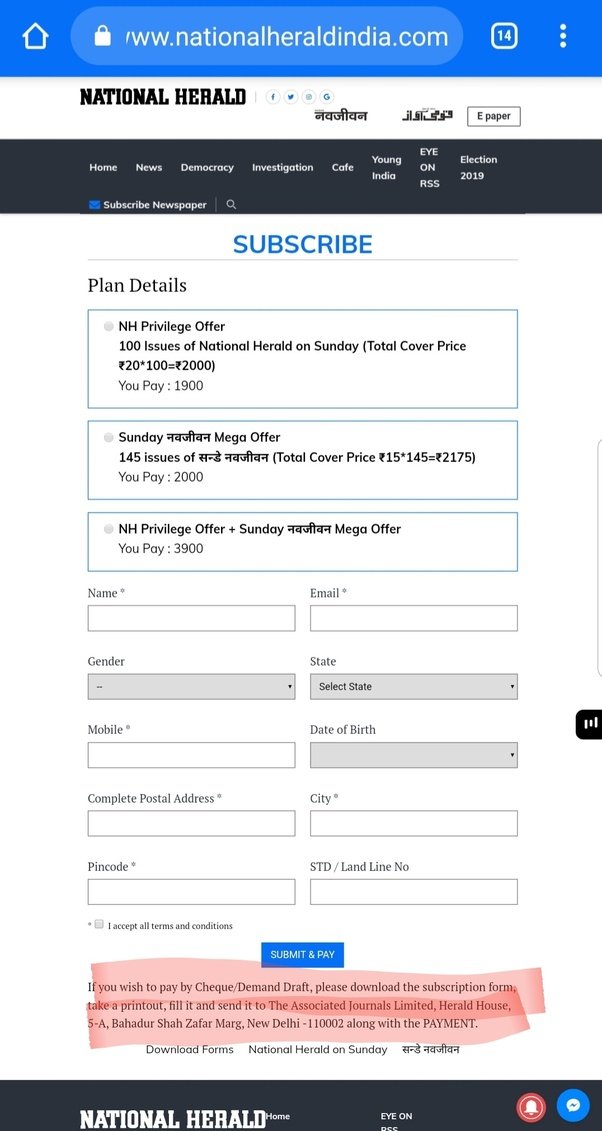Click the Twitter social icon in header
Image resolution: width=602 pixels, height=1131 pixels.
click(291, 97)
